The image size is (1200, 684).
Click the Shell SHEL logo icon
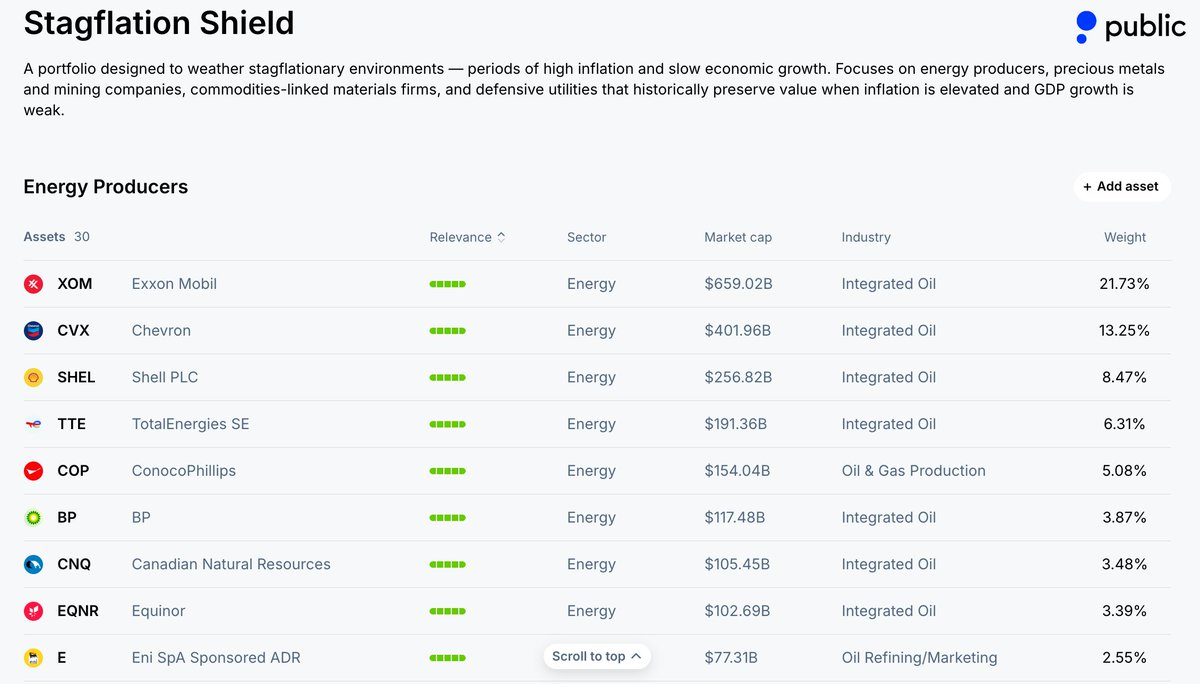(33, 378)
